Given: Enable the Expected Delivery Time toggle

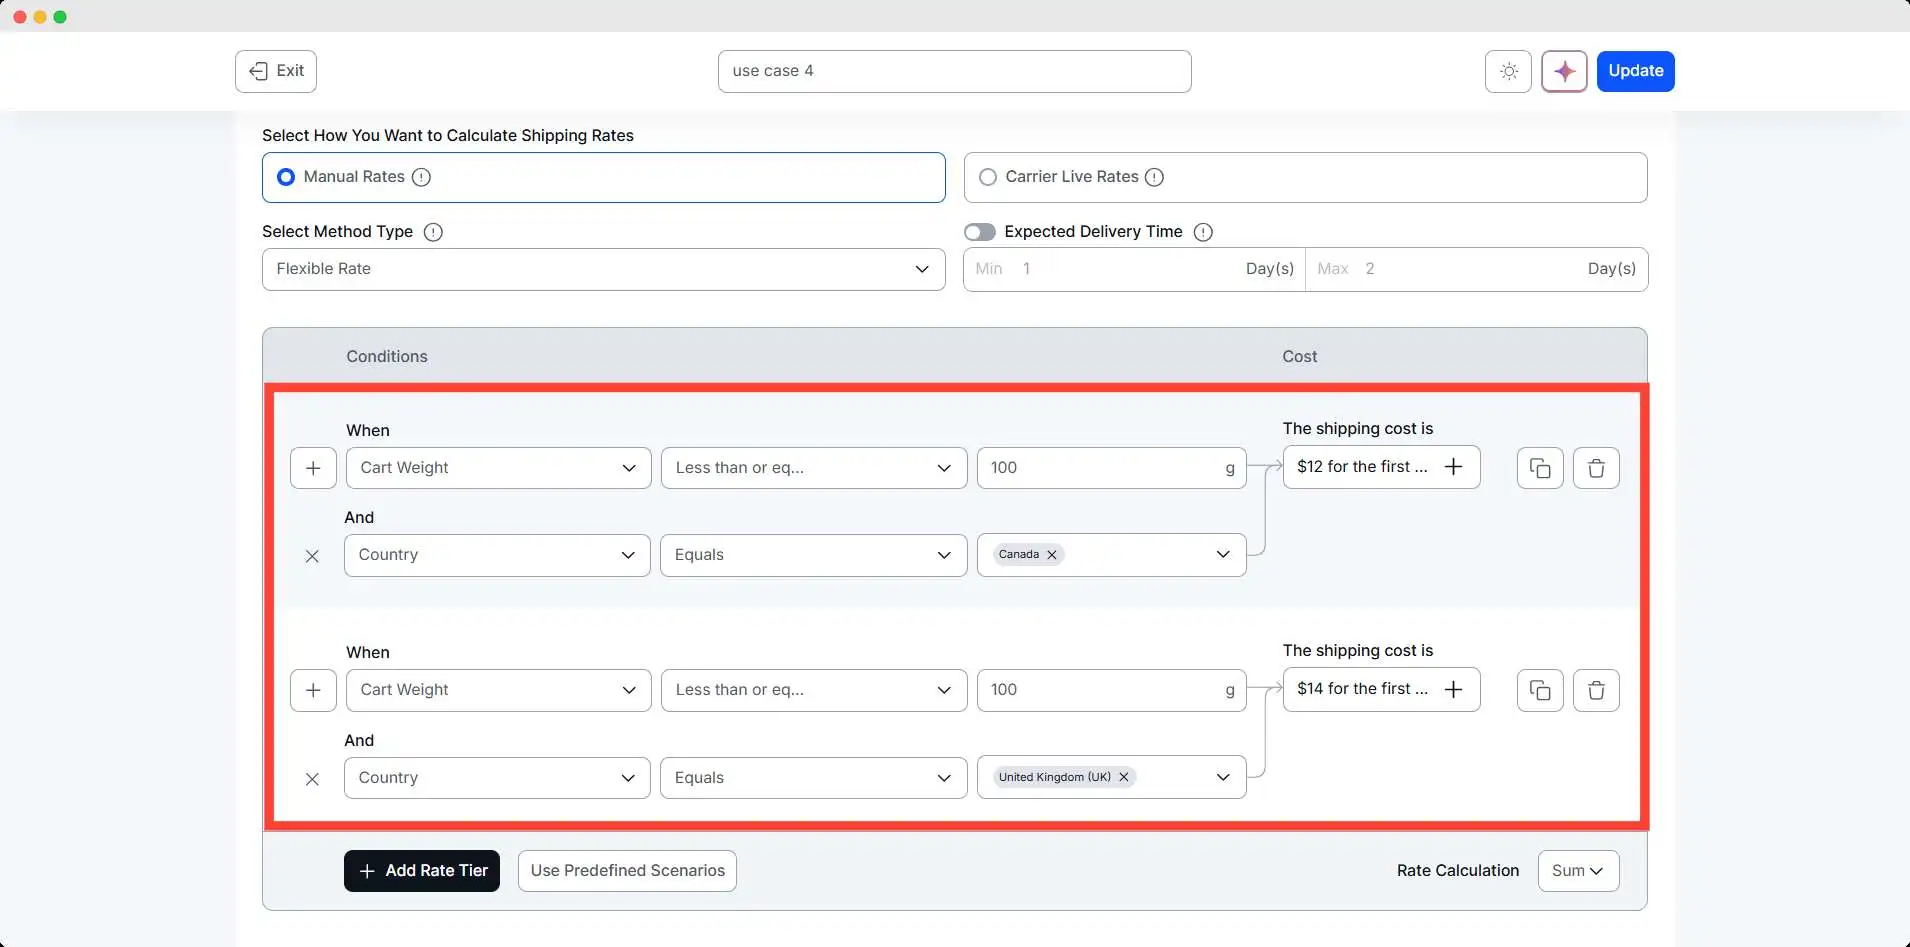Looking at the screenshot, I should pos(980,232).
